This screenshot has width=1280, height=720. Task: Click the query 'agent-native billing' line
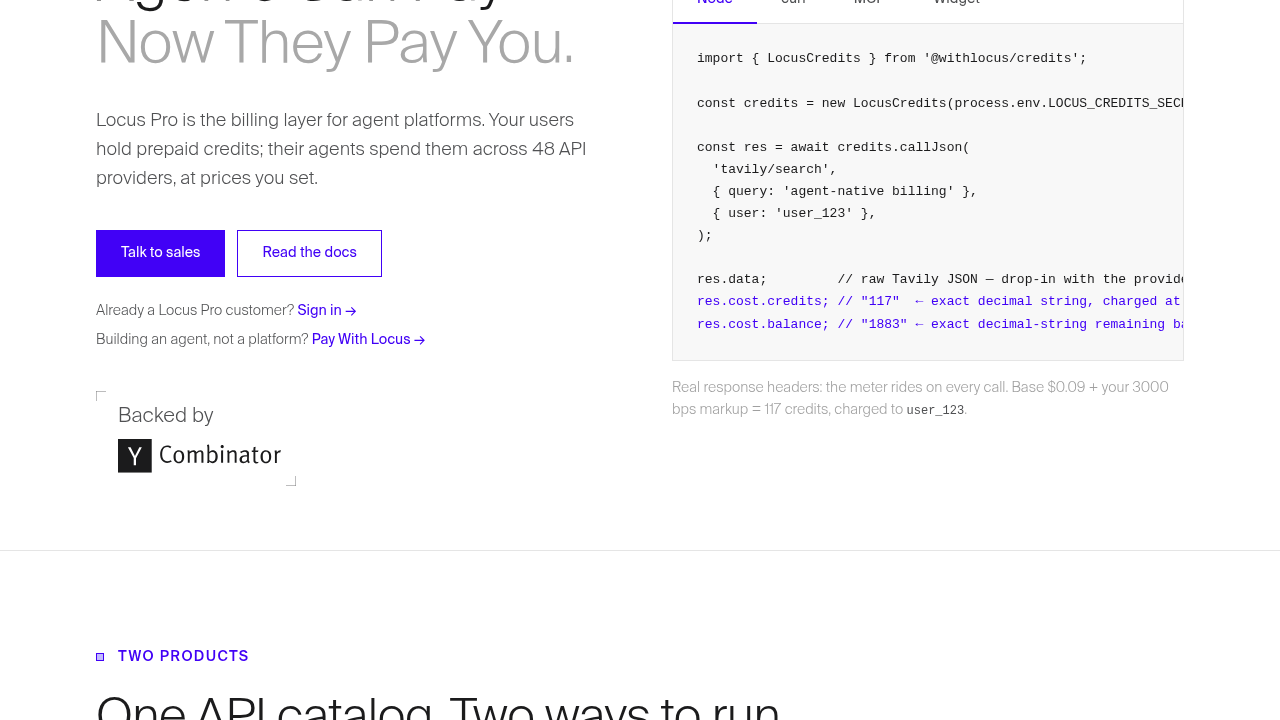(845, 191)
